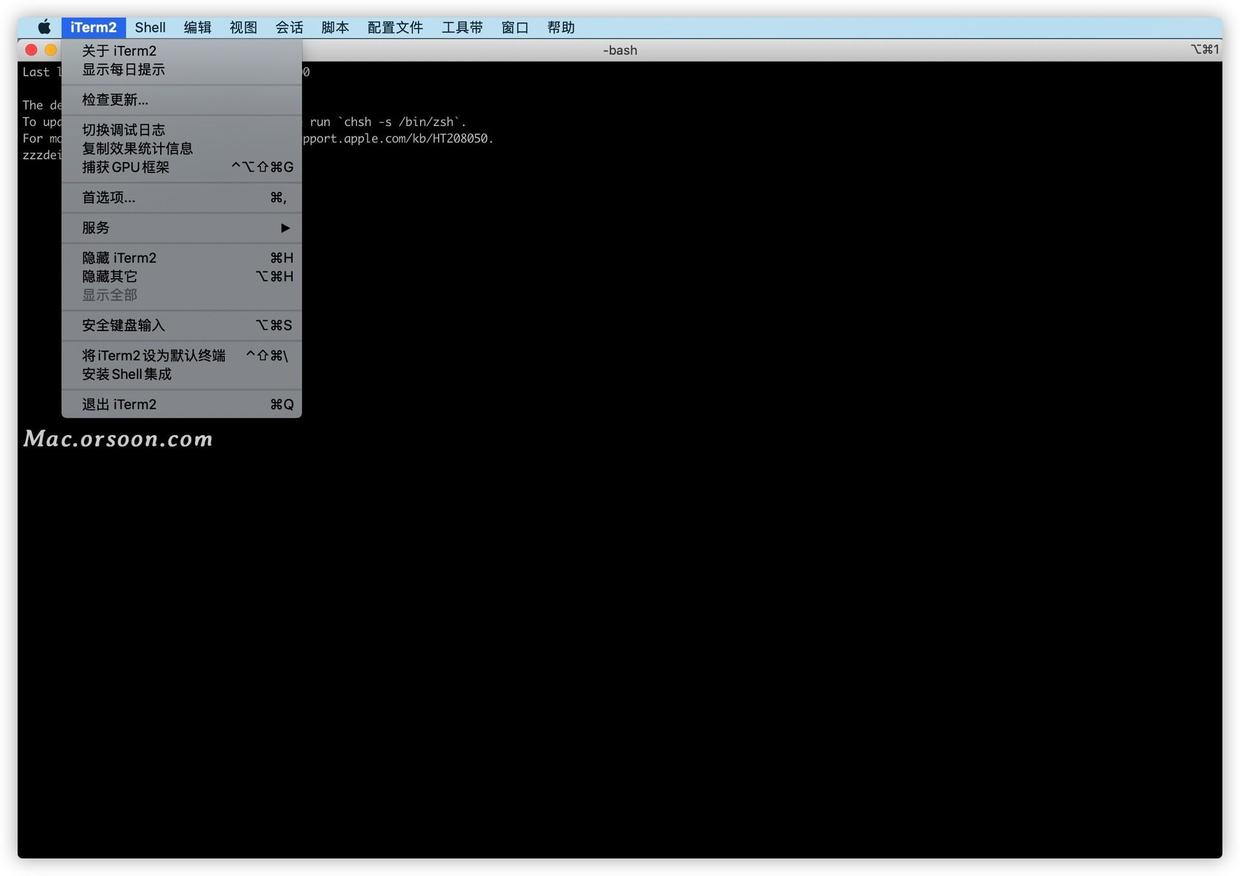Install shell integration (安装Shell集成)
Image resolution: width=1240 pixels, height=876 pixels.
coord(127,374)
